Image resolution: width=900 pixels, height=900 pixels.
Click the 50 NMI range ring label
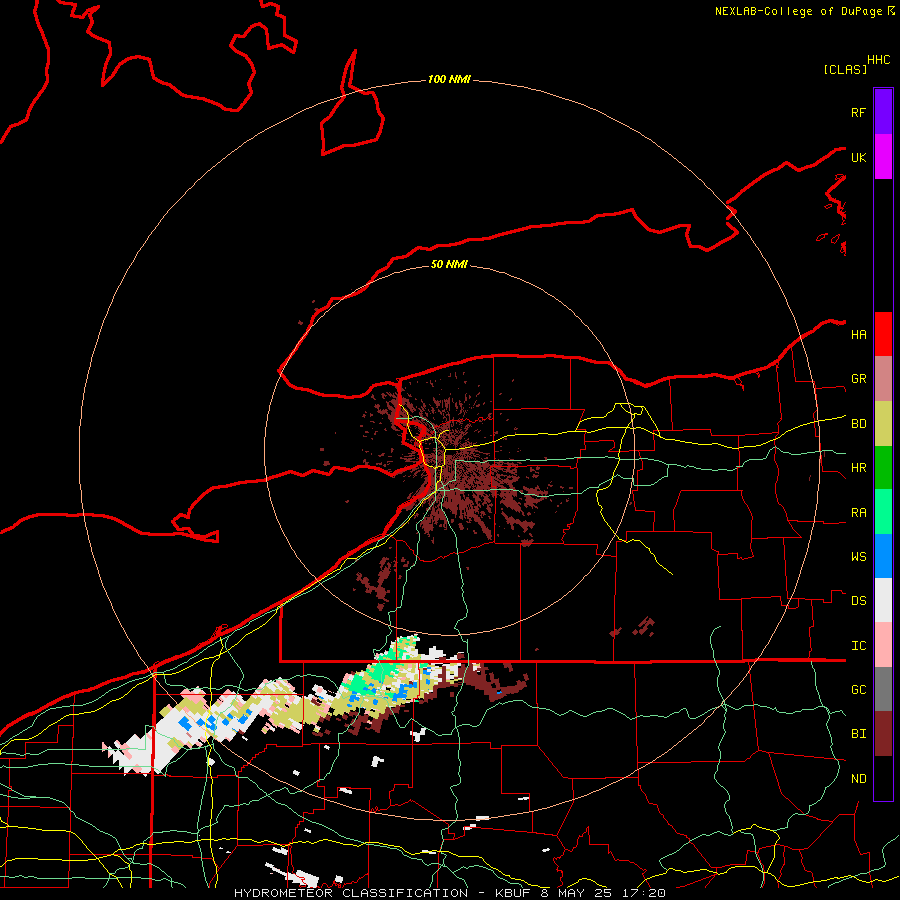[x=449, y=264]
